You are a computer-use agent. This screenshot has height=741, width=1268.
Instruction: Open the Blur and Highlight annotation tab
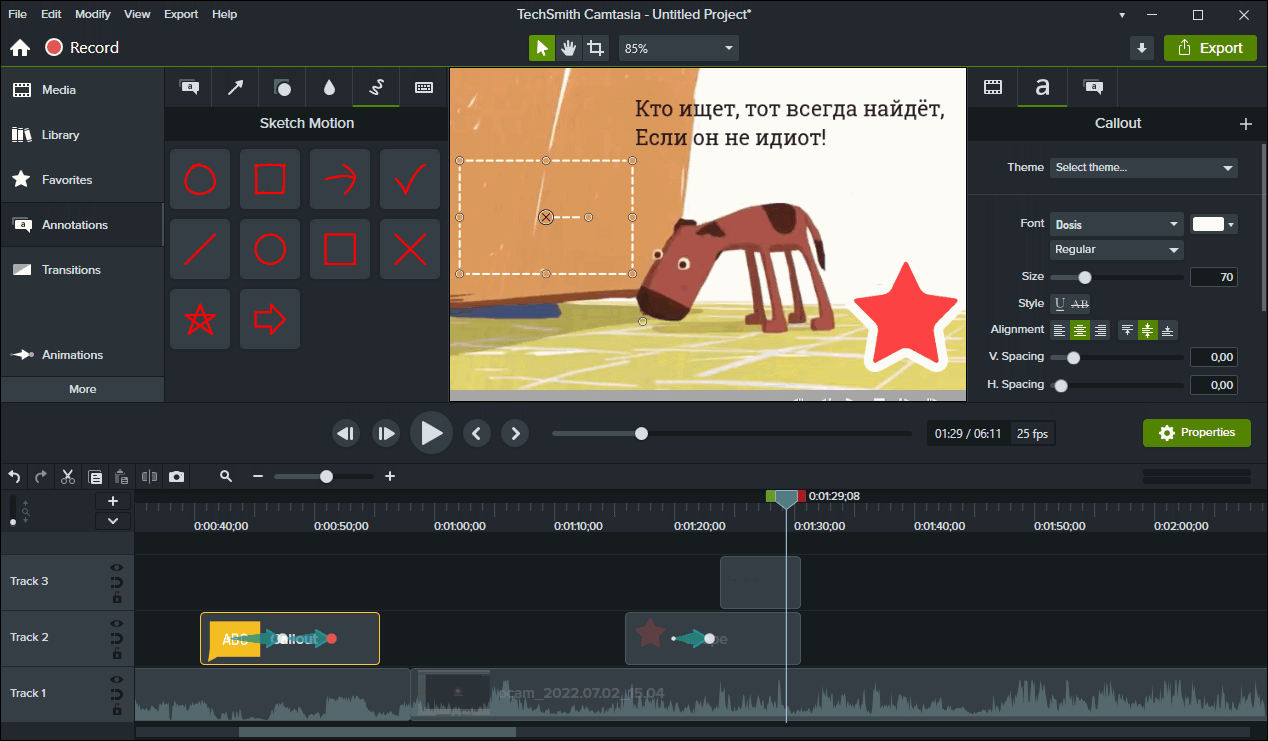[x=329, y=88]
